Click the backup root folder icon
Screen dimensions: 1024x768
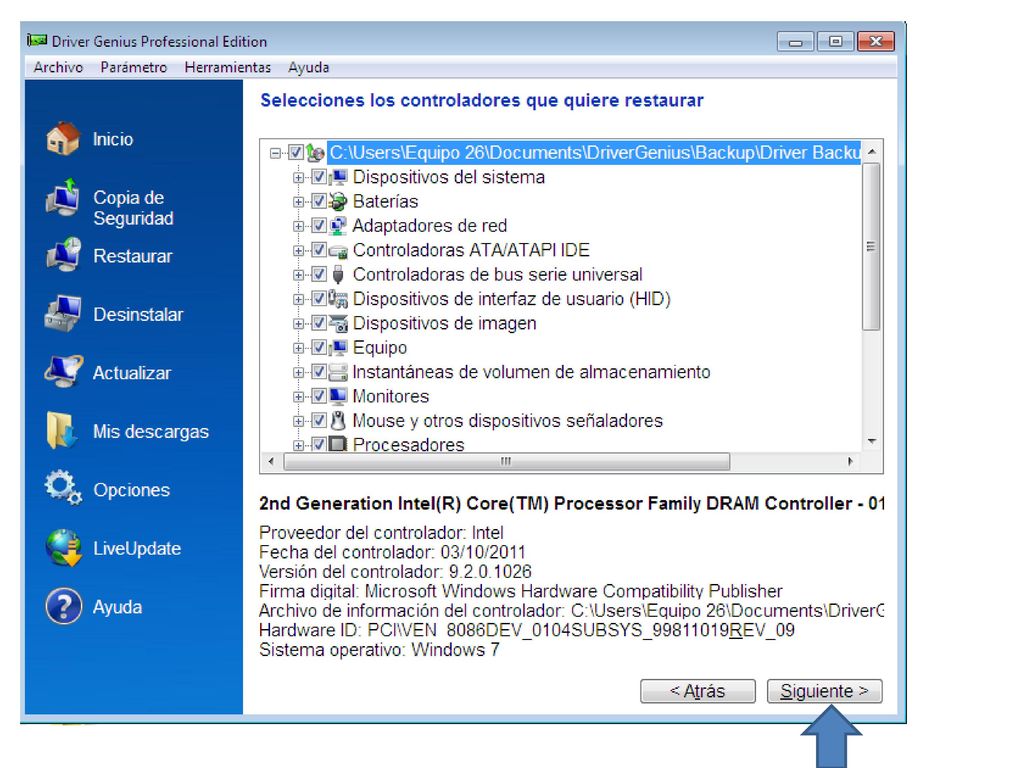pos(315,153)
